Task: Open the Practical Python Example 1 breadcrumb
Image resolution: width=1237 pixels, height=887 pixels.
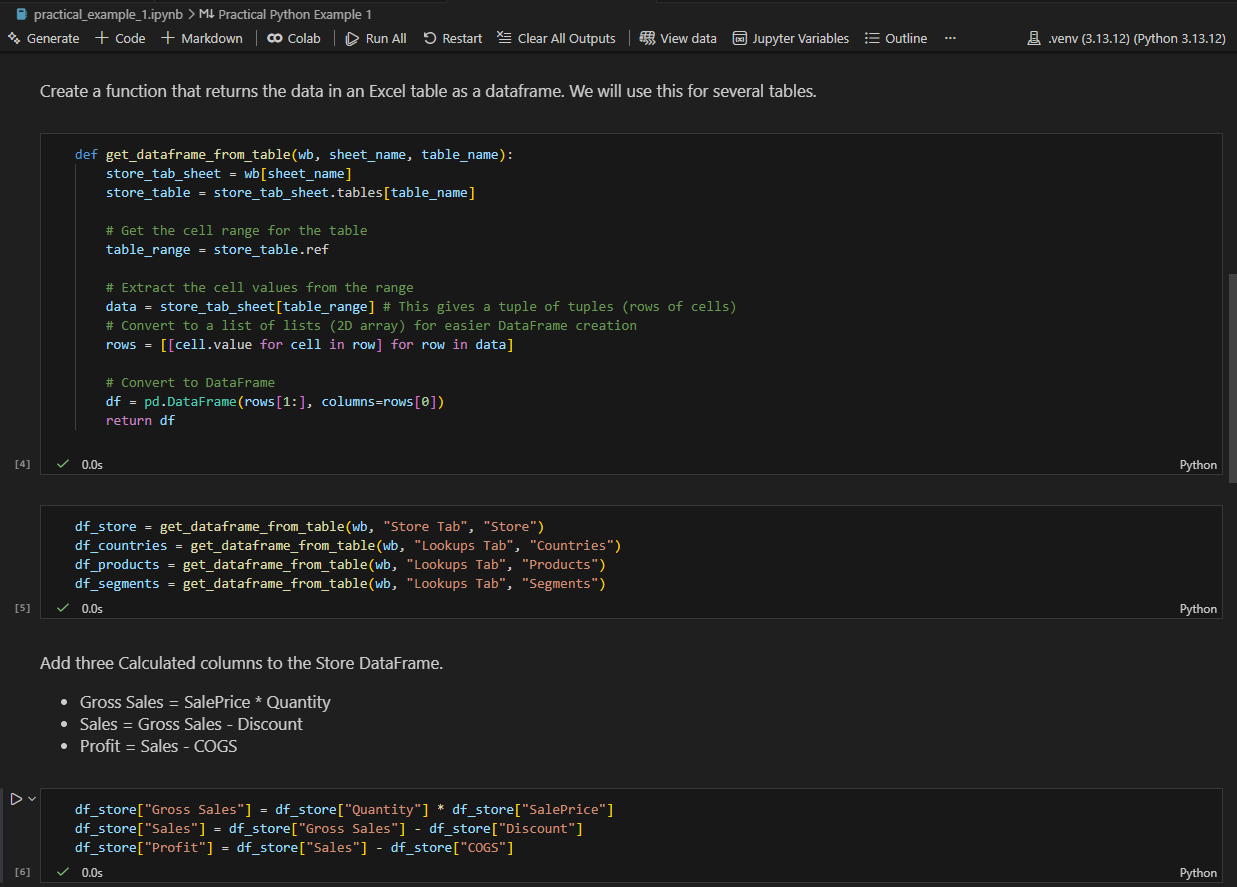Action: click(x=289, y=14)
